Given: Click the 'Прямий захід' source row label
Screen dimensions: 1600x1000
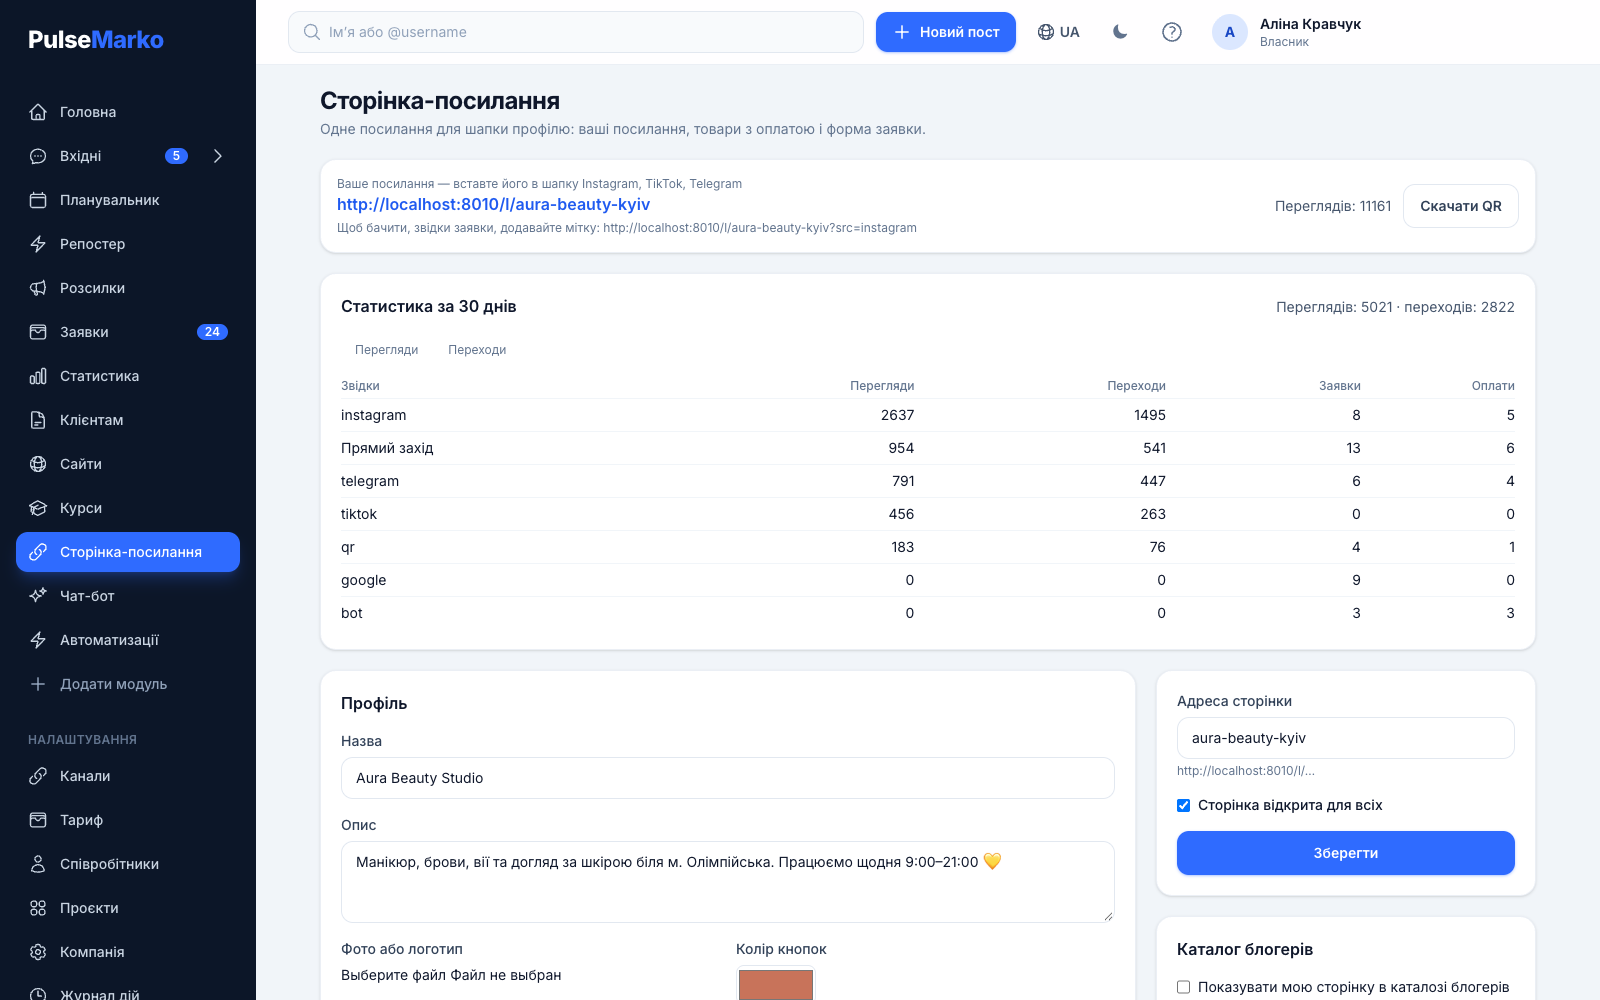Looking at the screenshot, I should click(387, 448).
